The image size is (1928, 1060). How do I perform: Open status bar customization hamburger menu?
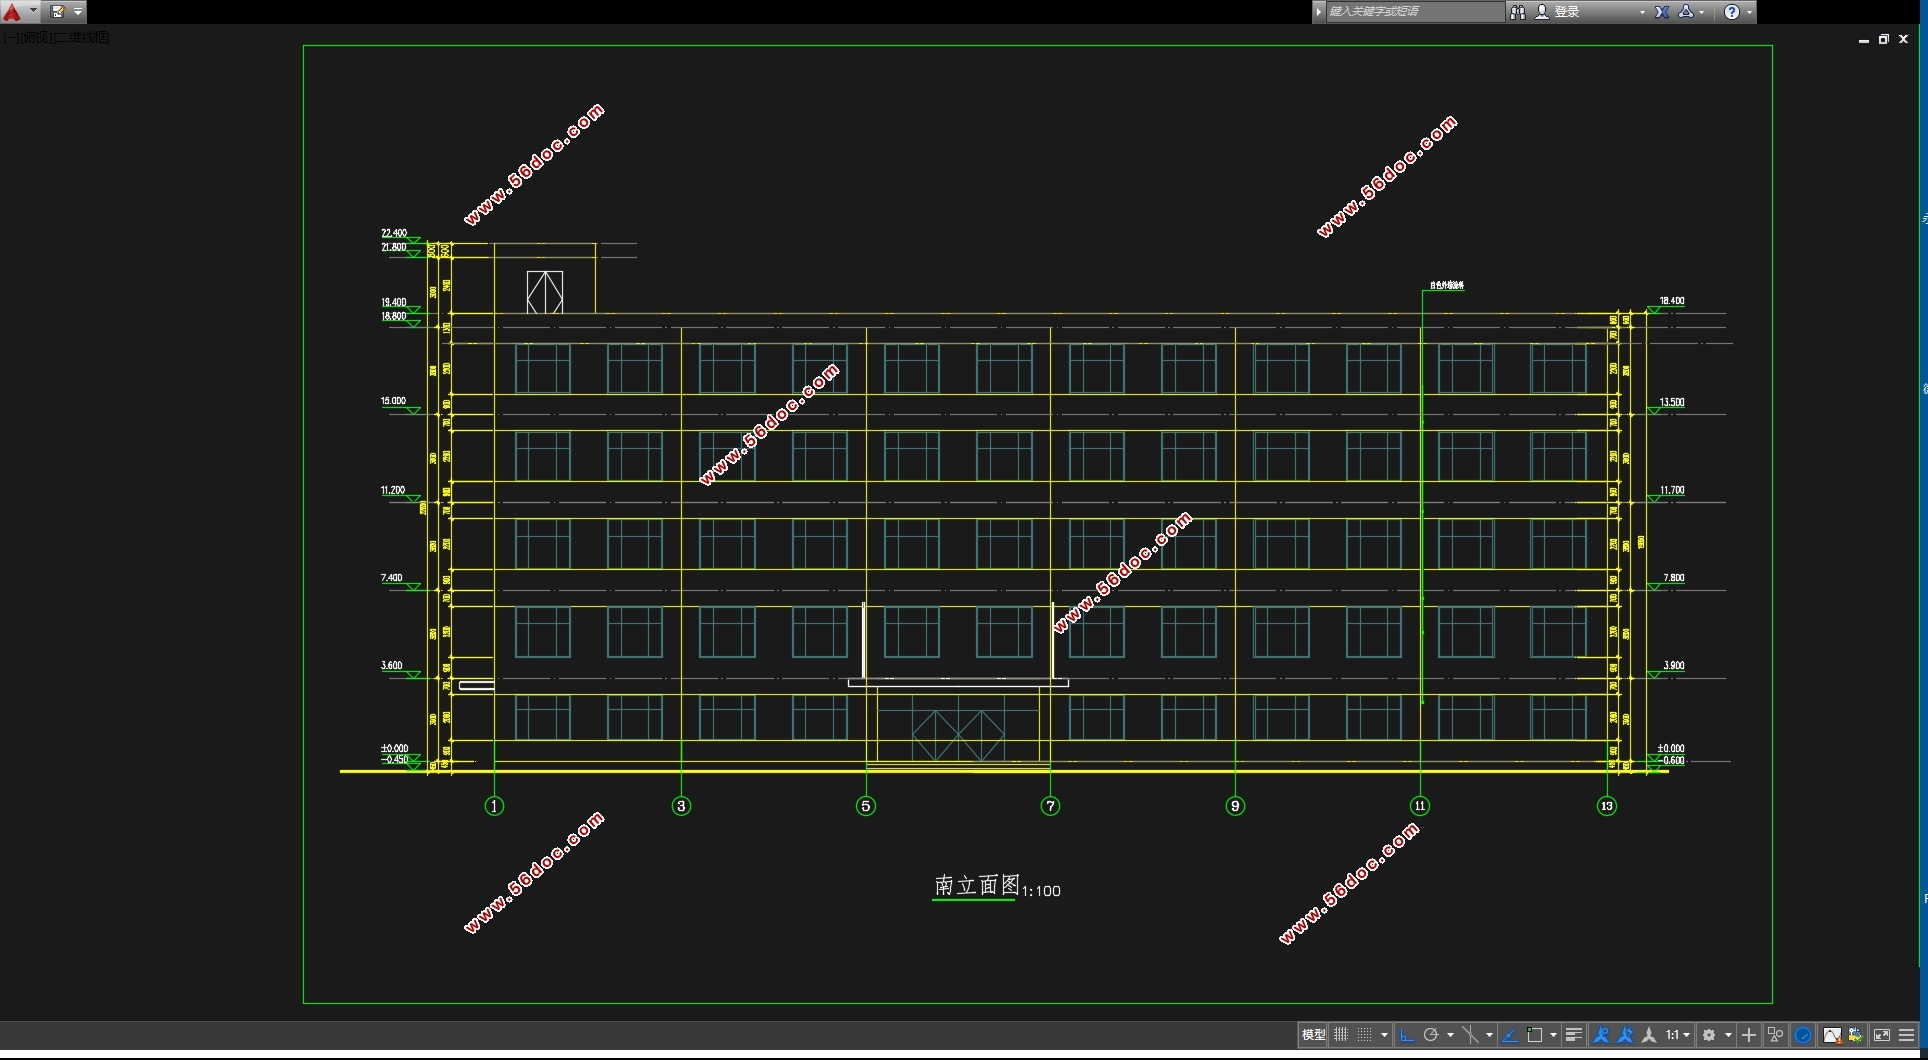[x=1906, y=1035]
